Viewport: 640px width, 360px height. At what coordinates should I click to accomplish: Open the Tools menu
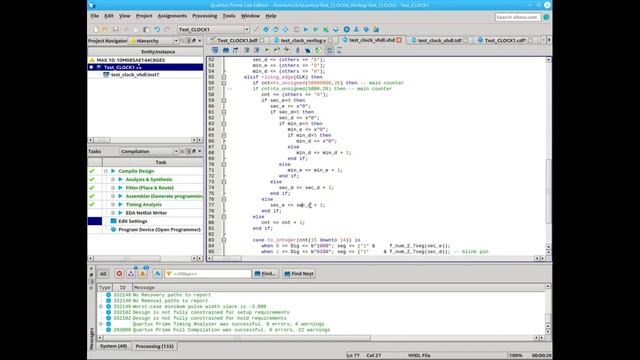pos(229,16)
